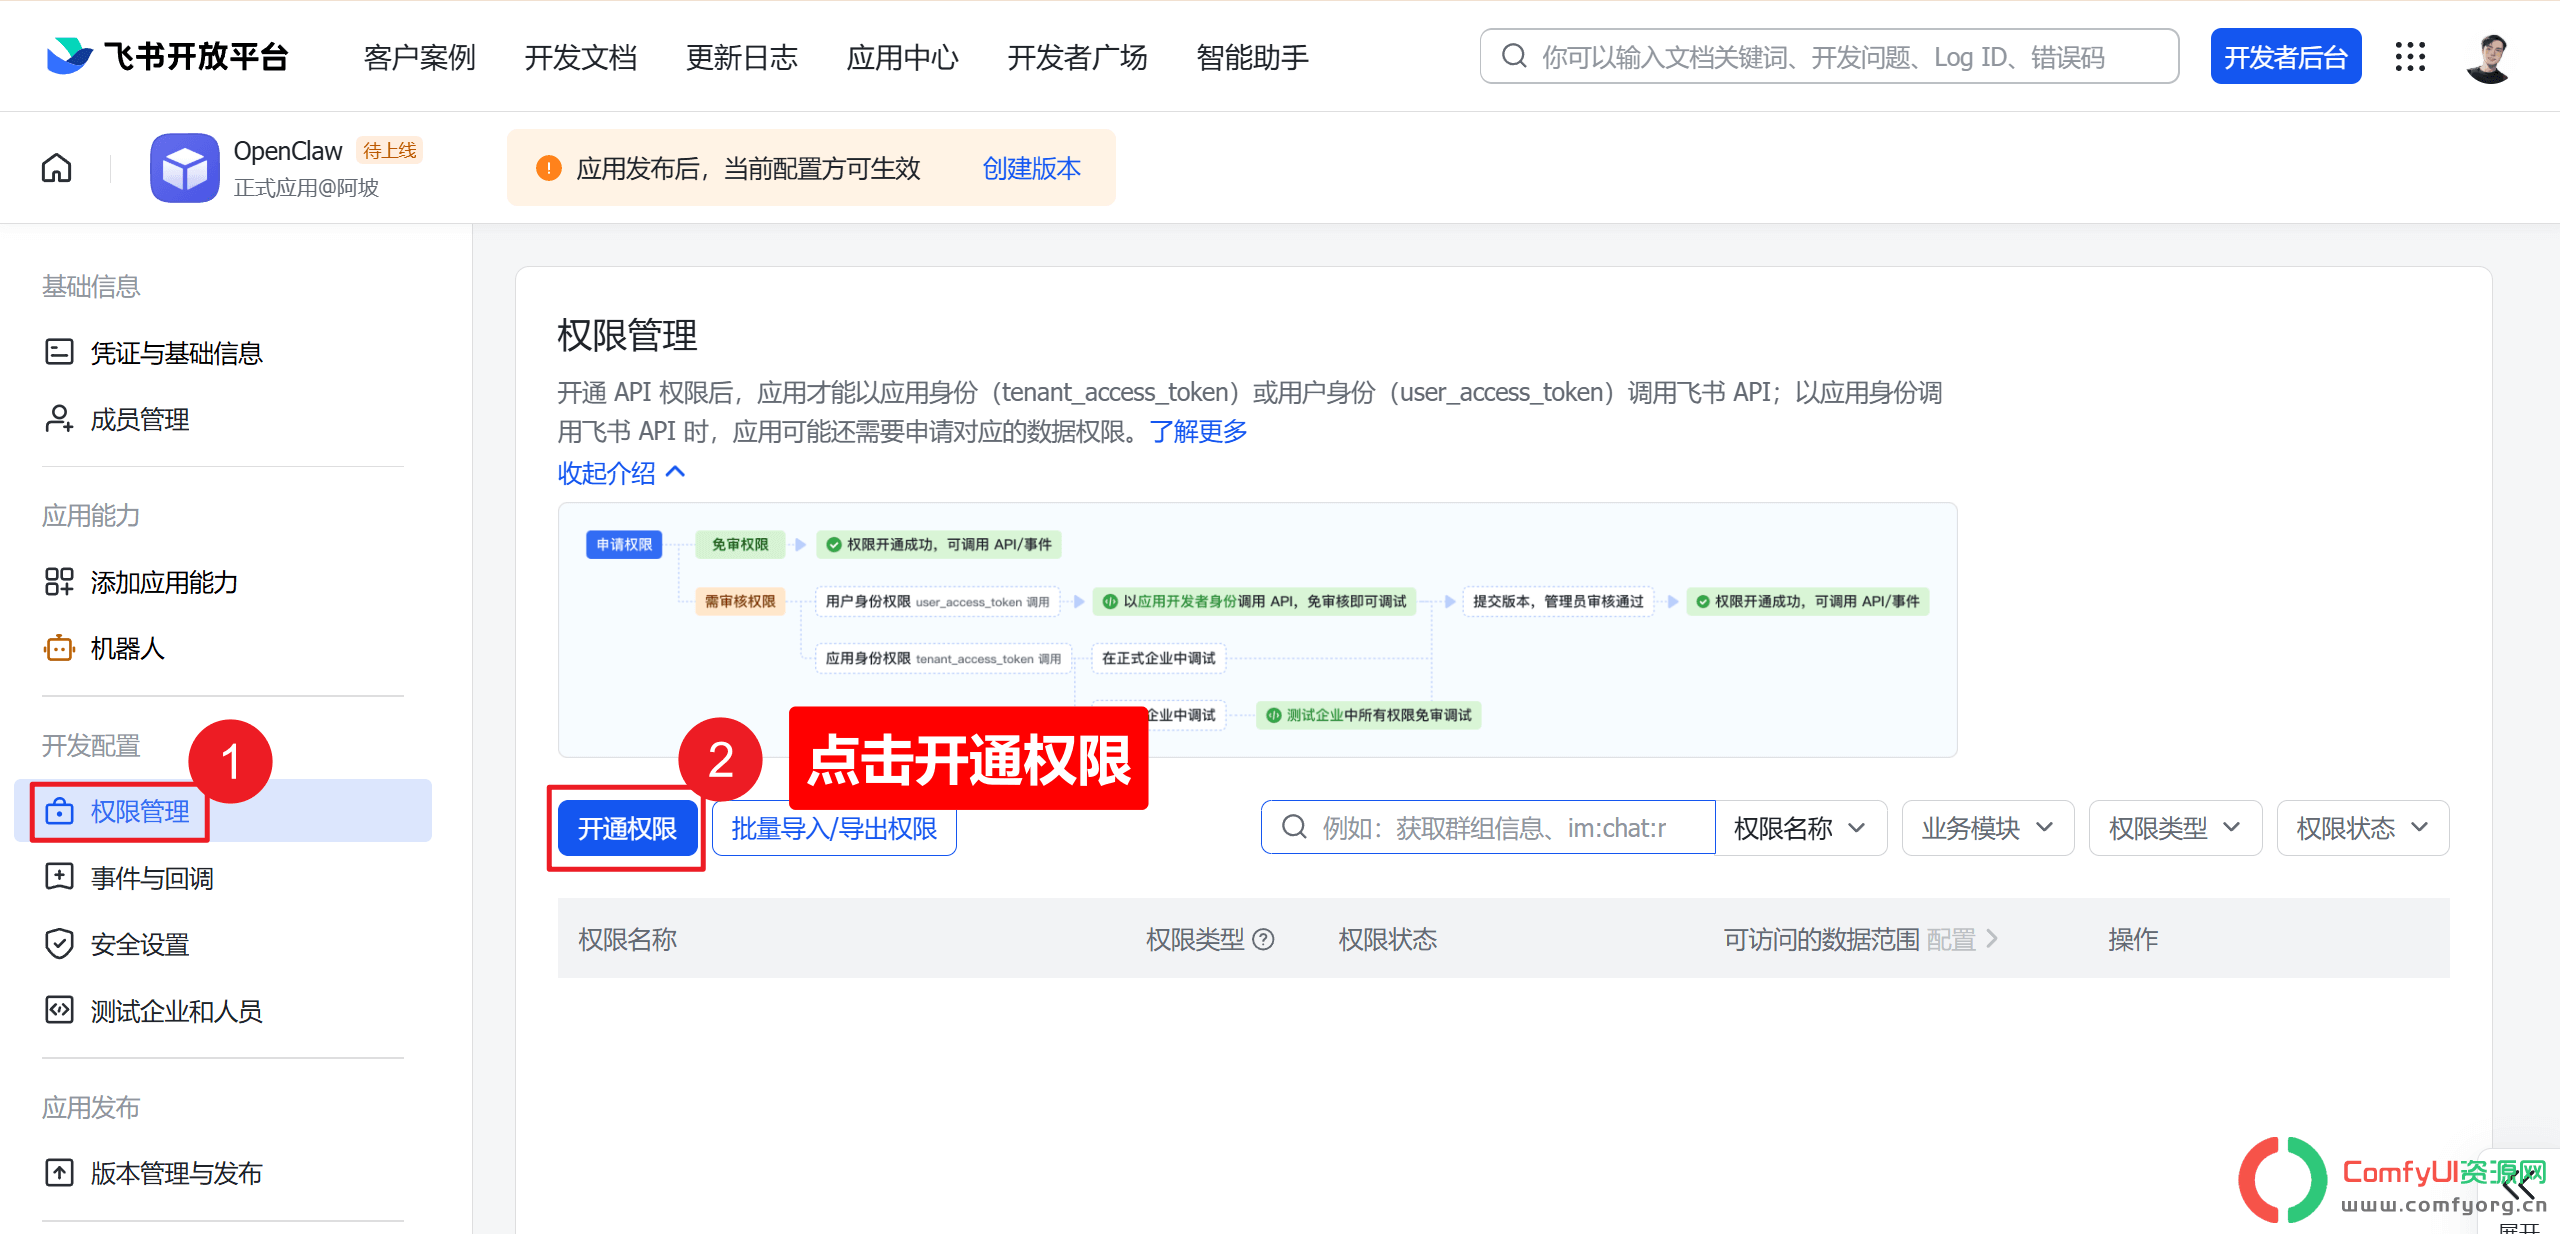
Task: Open the 权限名称 dropdown
Action: click(1801, 828)
